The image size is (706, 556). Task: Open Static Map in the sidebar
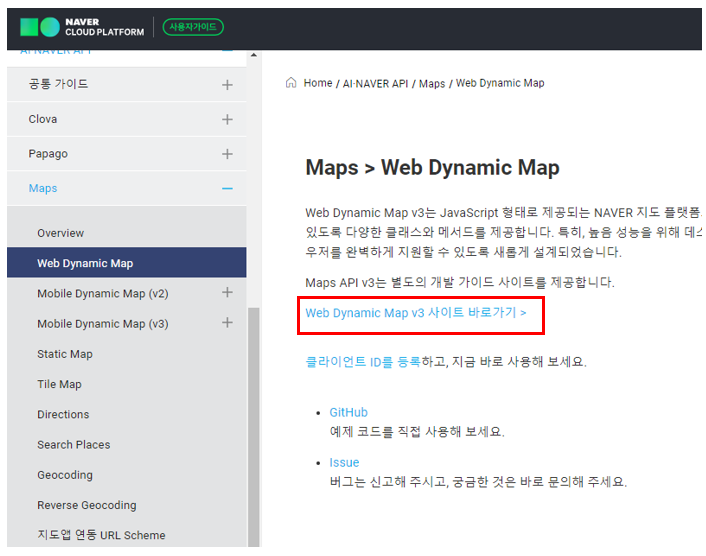tap(65, 354)
